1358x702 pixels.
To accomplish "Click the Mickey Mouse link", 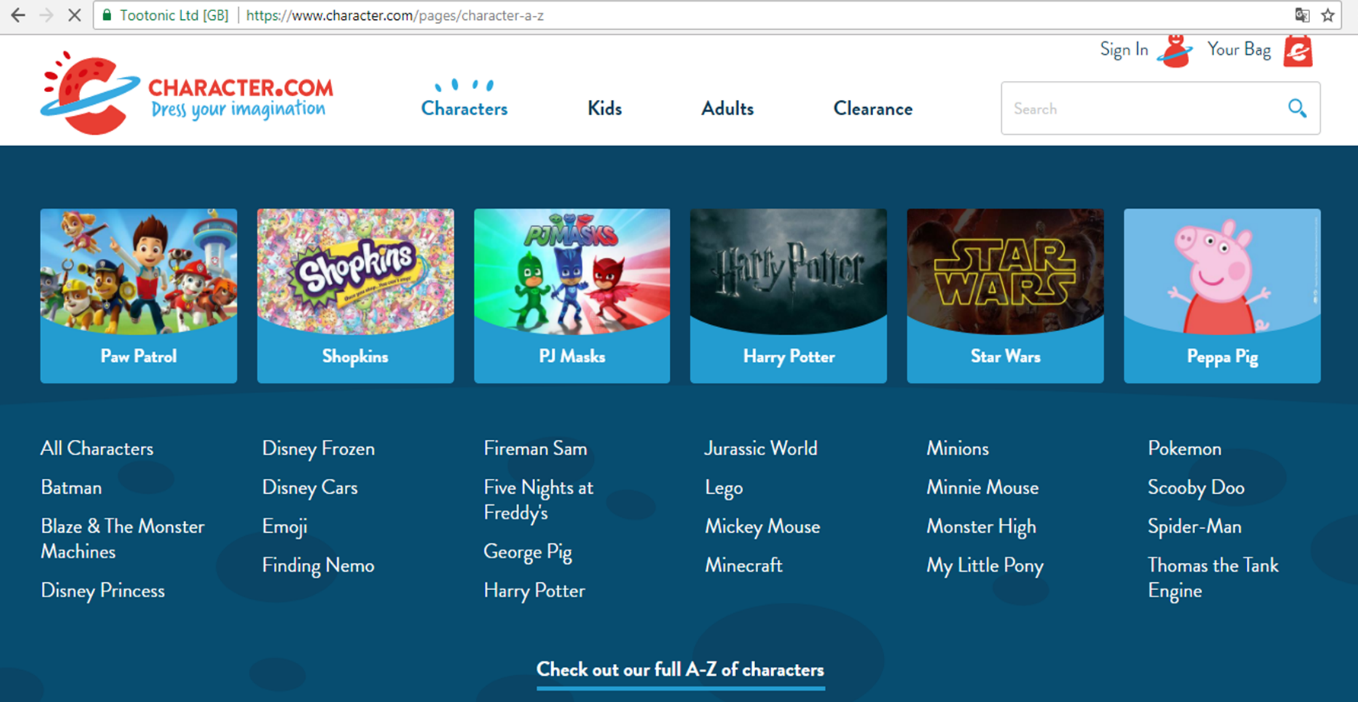I will (762, 527).
